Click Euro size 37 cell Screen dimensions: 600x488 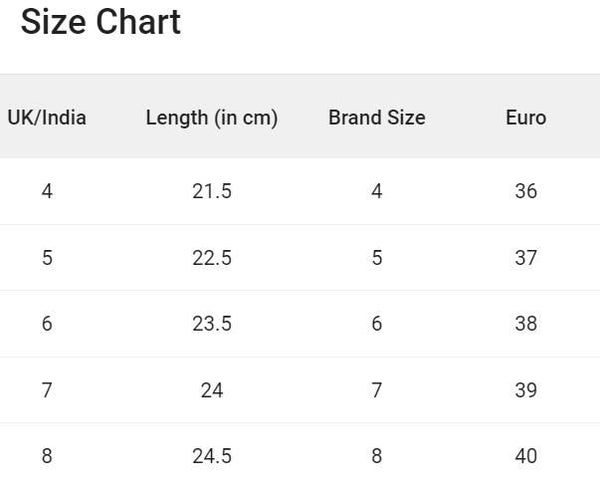click(526, 258)
